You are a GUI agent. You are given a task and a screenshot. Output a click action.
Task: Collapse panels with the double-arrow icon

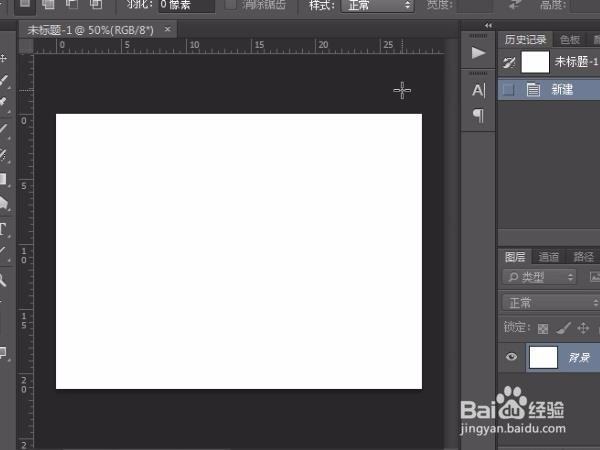click(x=488, y=26)
